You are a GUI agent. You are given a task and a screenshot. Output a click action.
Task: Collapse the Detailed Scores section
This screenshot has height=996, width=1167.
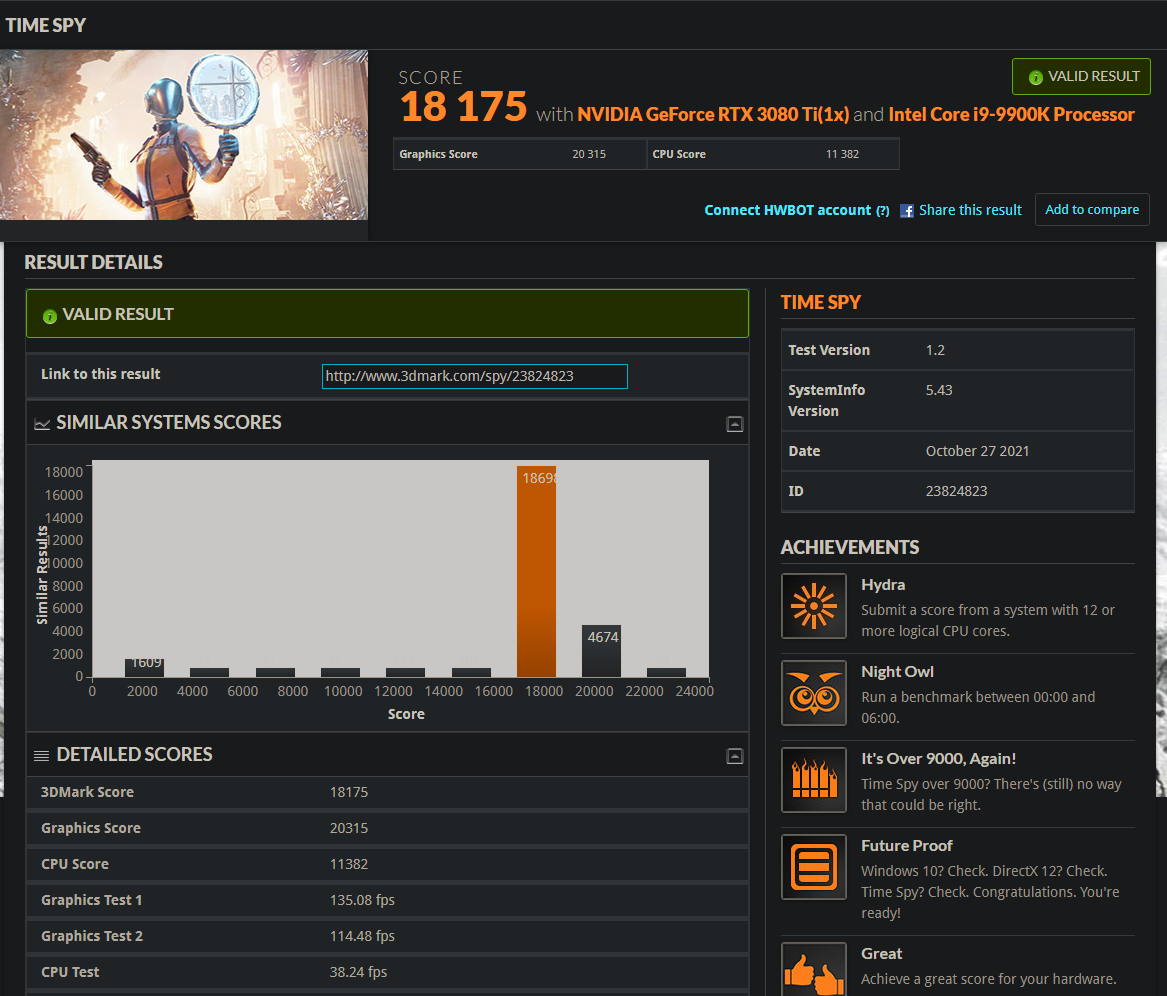(x=735, y=756)
